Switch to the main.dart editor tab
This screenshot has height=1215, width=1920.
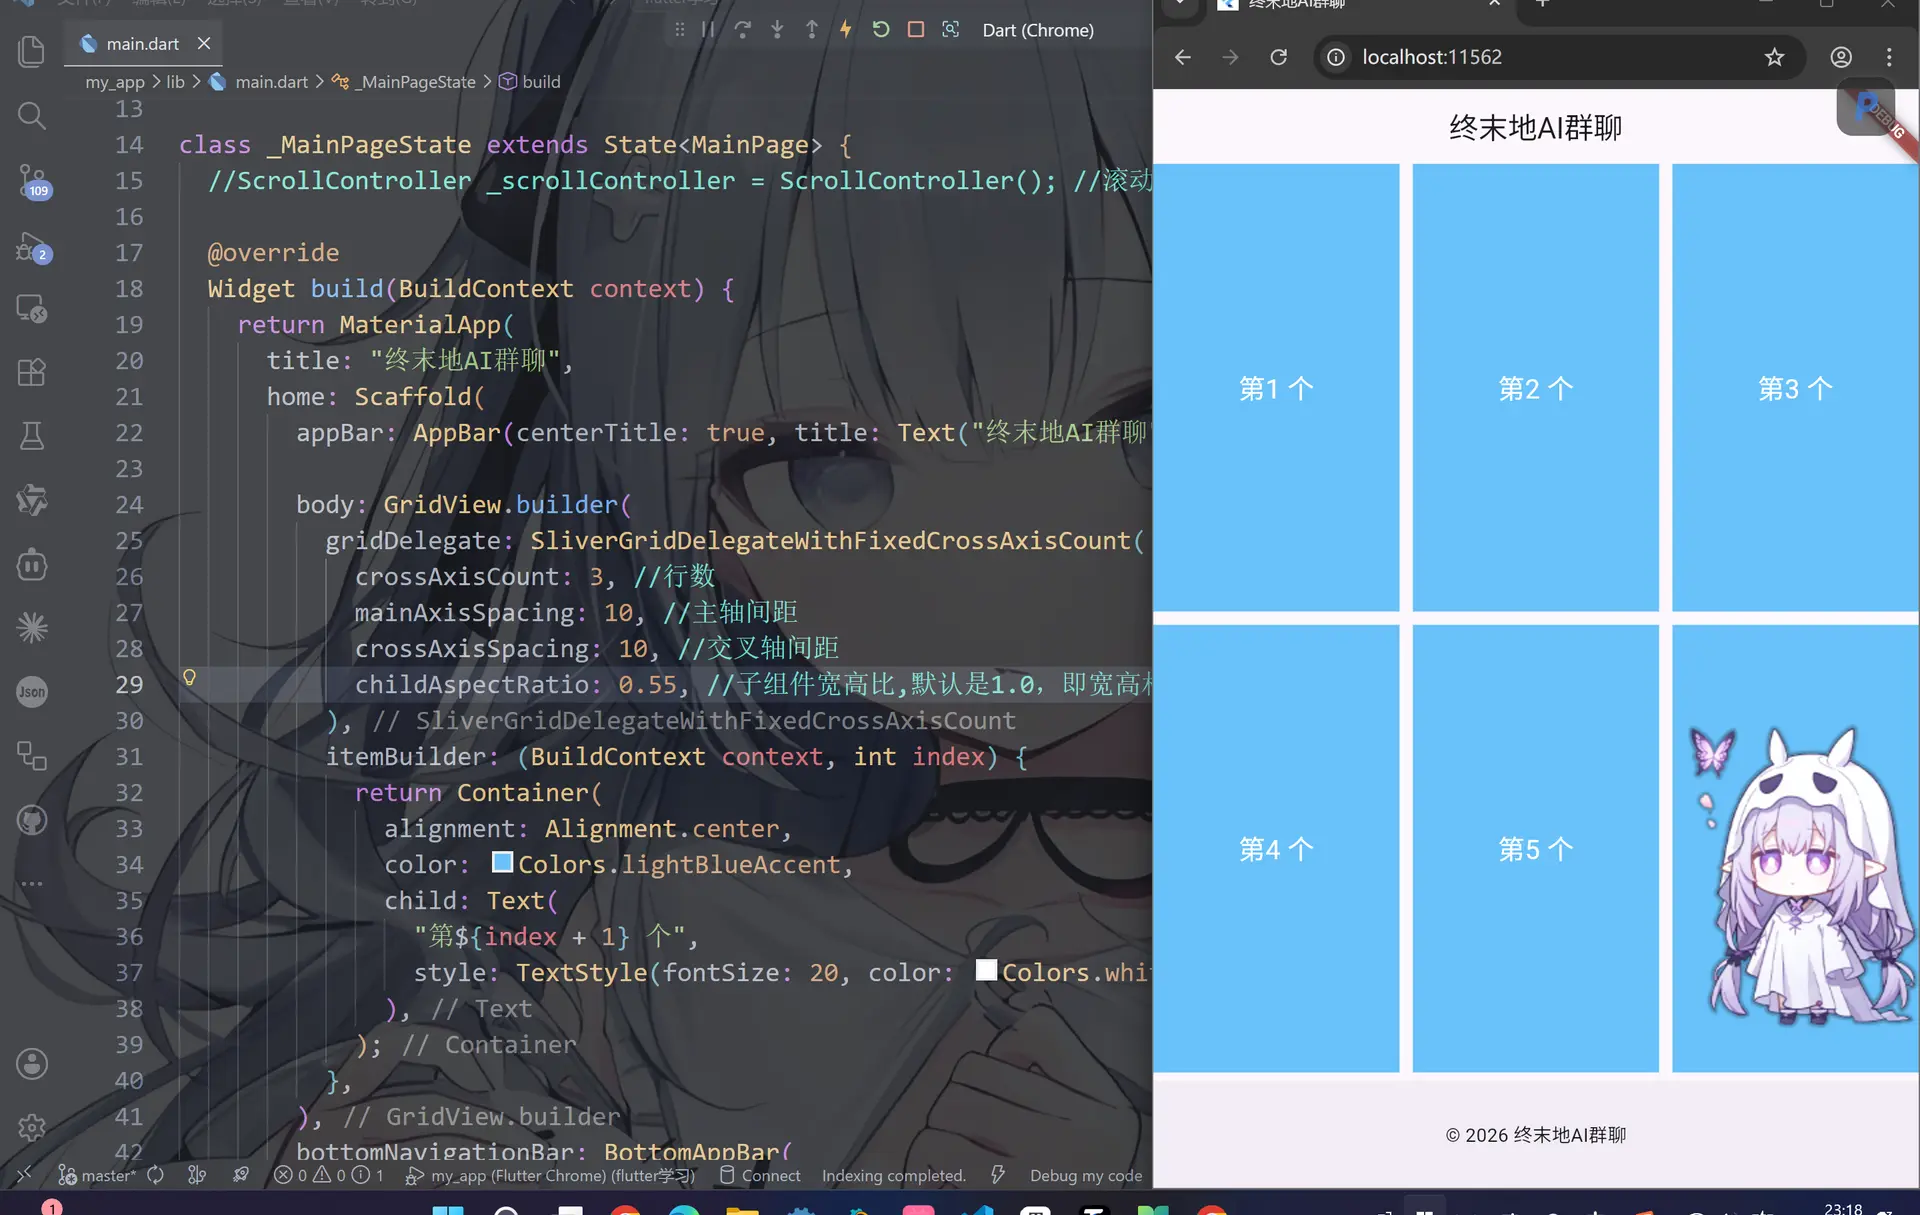point(142,44)
